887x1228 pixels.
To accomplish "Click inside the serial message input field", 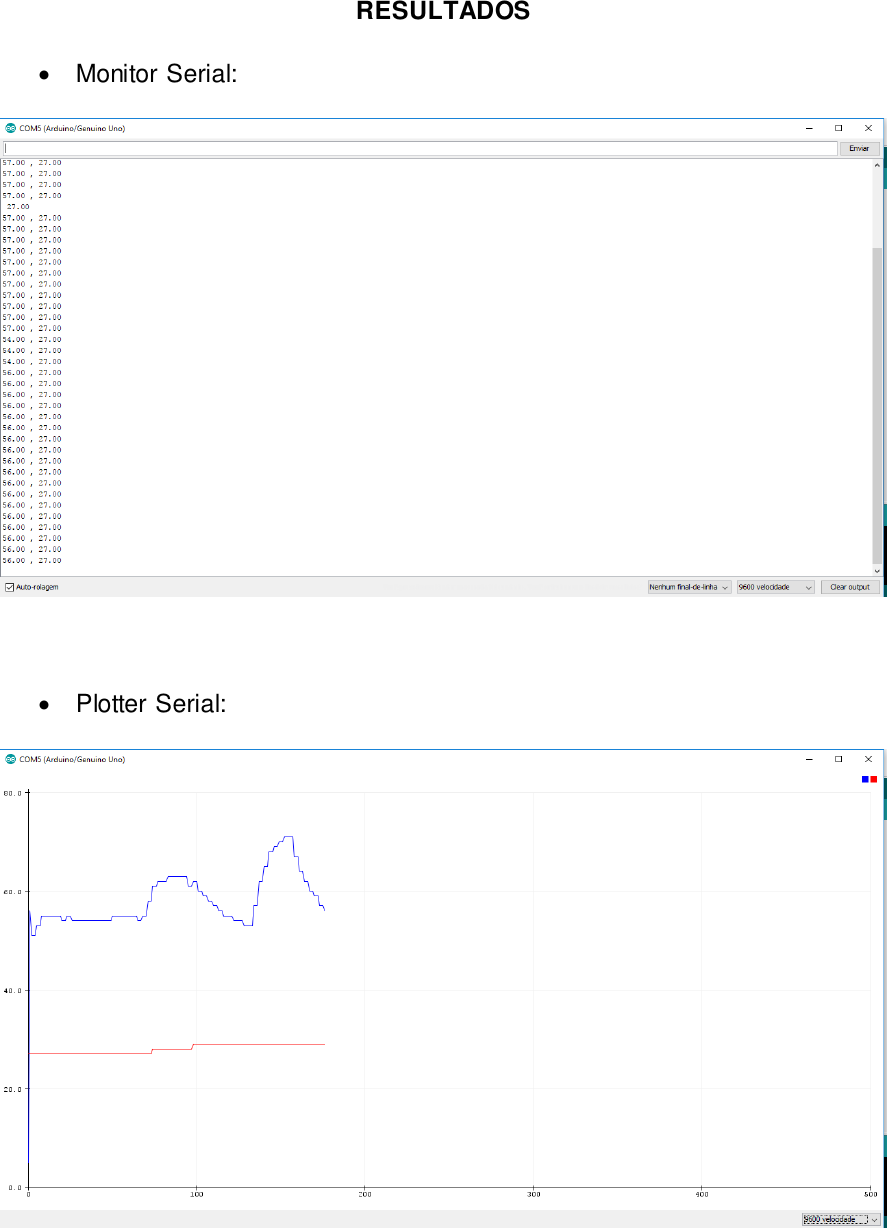I will pyautogui.click(x=400, y=147).
